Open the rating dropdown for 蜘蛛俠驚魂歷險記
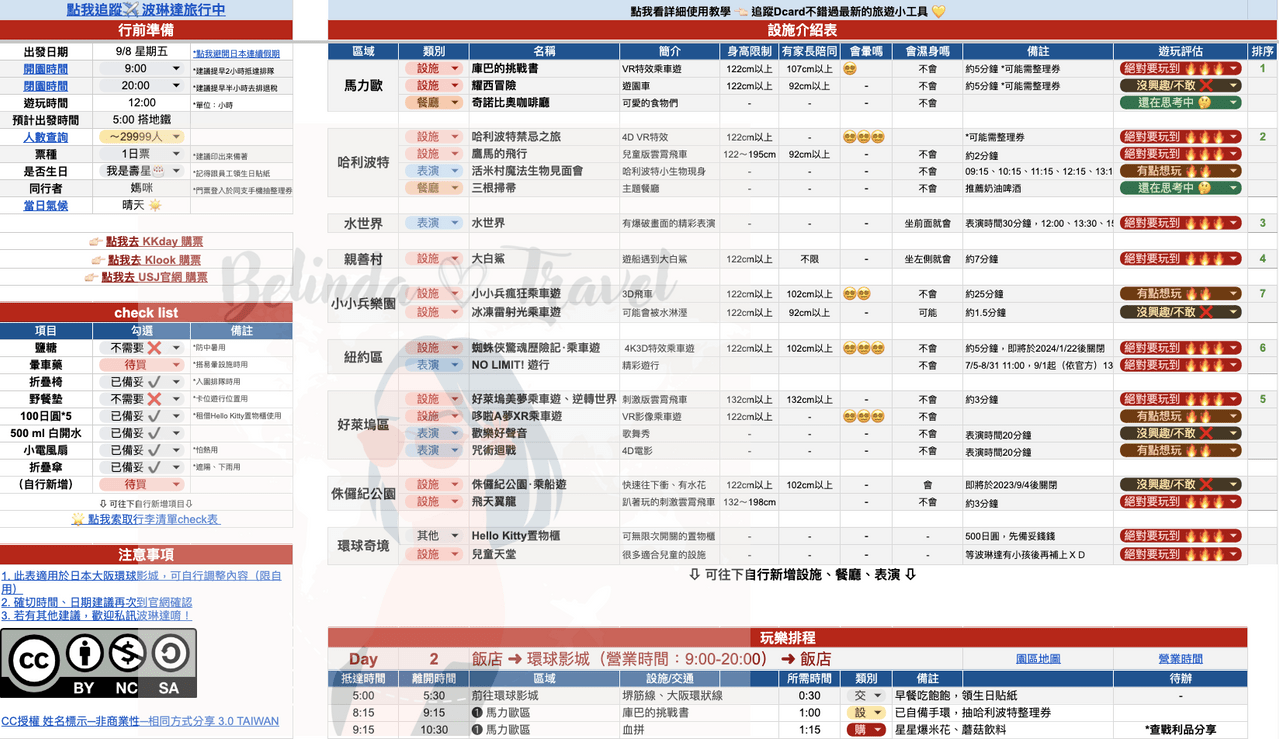The height and width of the screenshot is (739, 1279). tap(1180, 348)
